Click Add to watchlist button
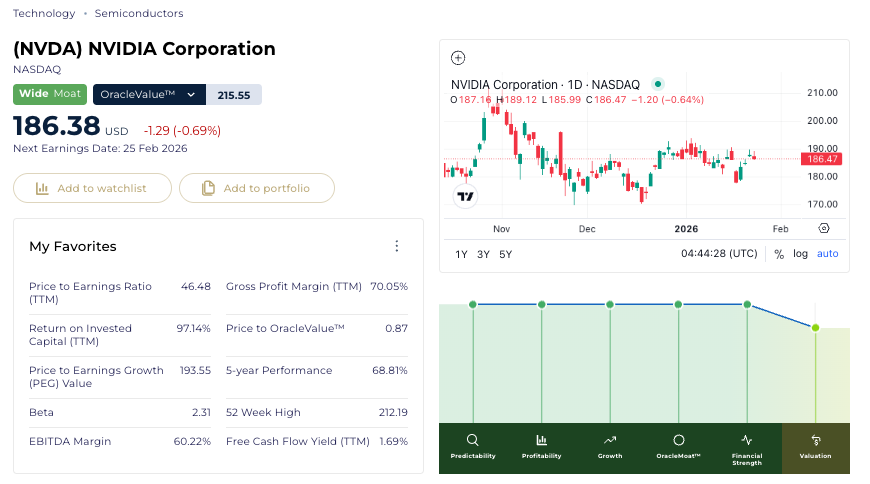Image resolution: width=870 pixels, height=484 pixels. point(92,188)
